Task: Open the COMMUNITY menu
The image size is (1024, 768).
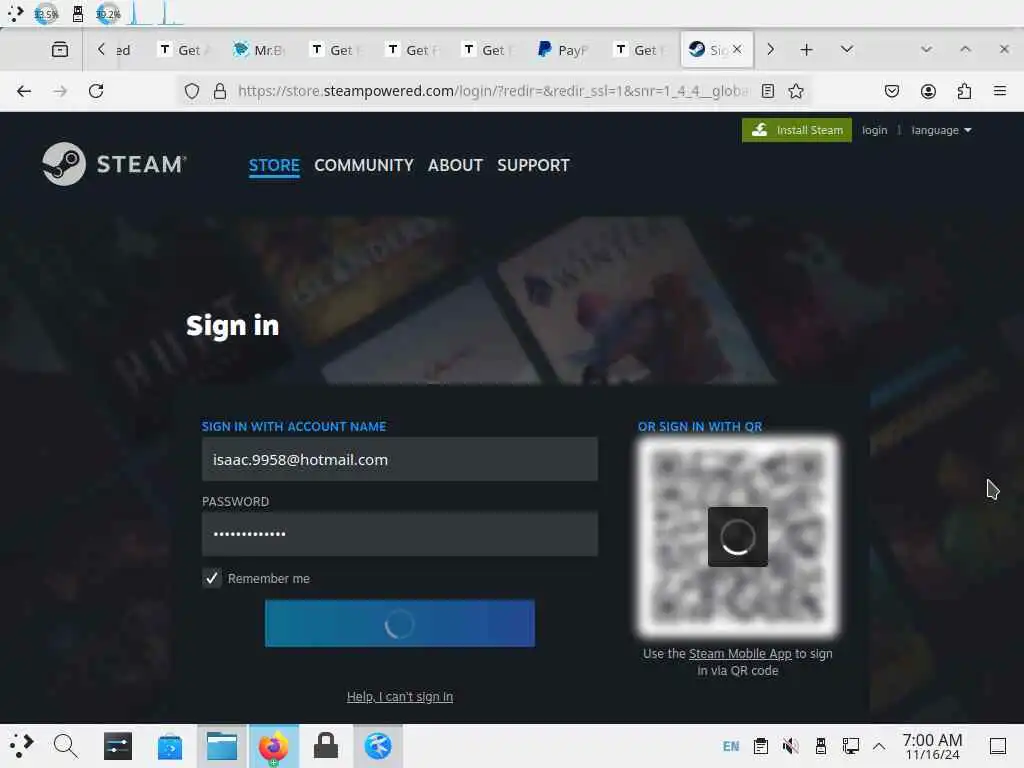Action: pyautogui.click(x=364, y=165)
